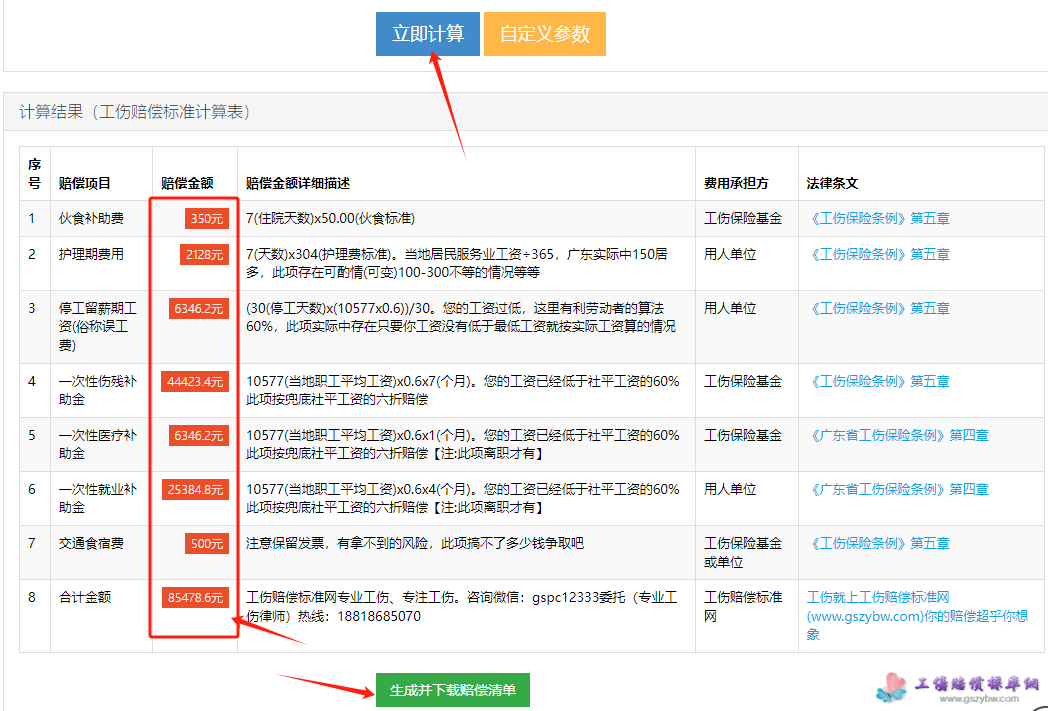The width and height of the screenshot is (1048, 711).
Task: Click the 25384.8元 amount badge
Action: click(x=196, y=490)
